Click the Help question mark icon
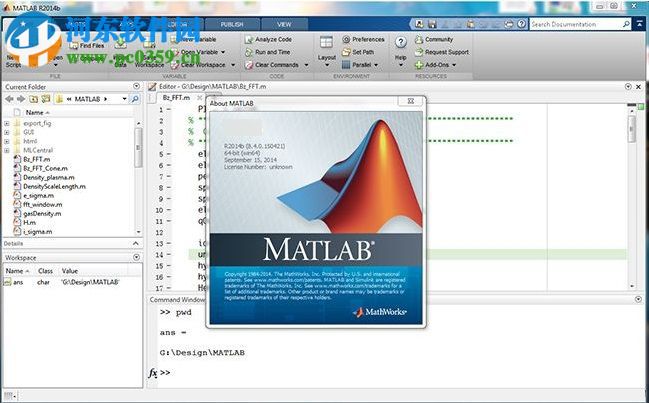Screen dimensions: 649x403 click(400, 42)
